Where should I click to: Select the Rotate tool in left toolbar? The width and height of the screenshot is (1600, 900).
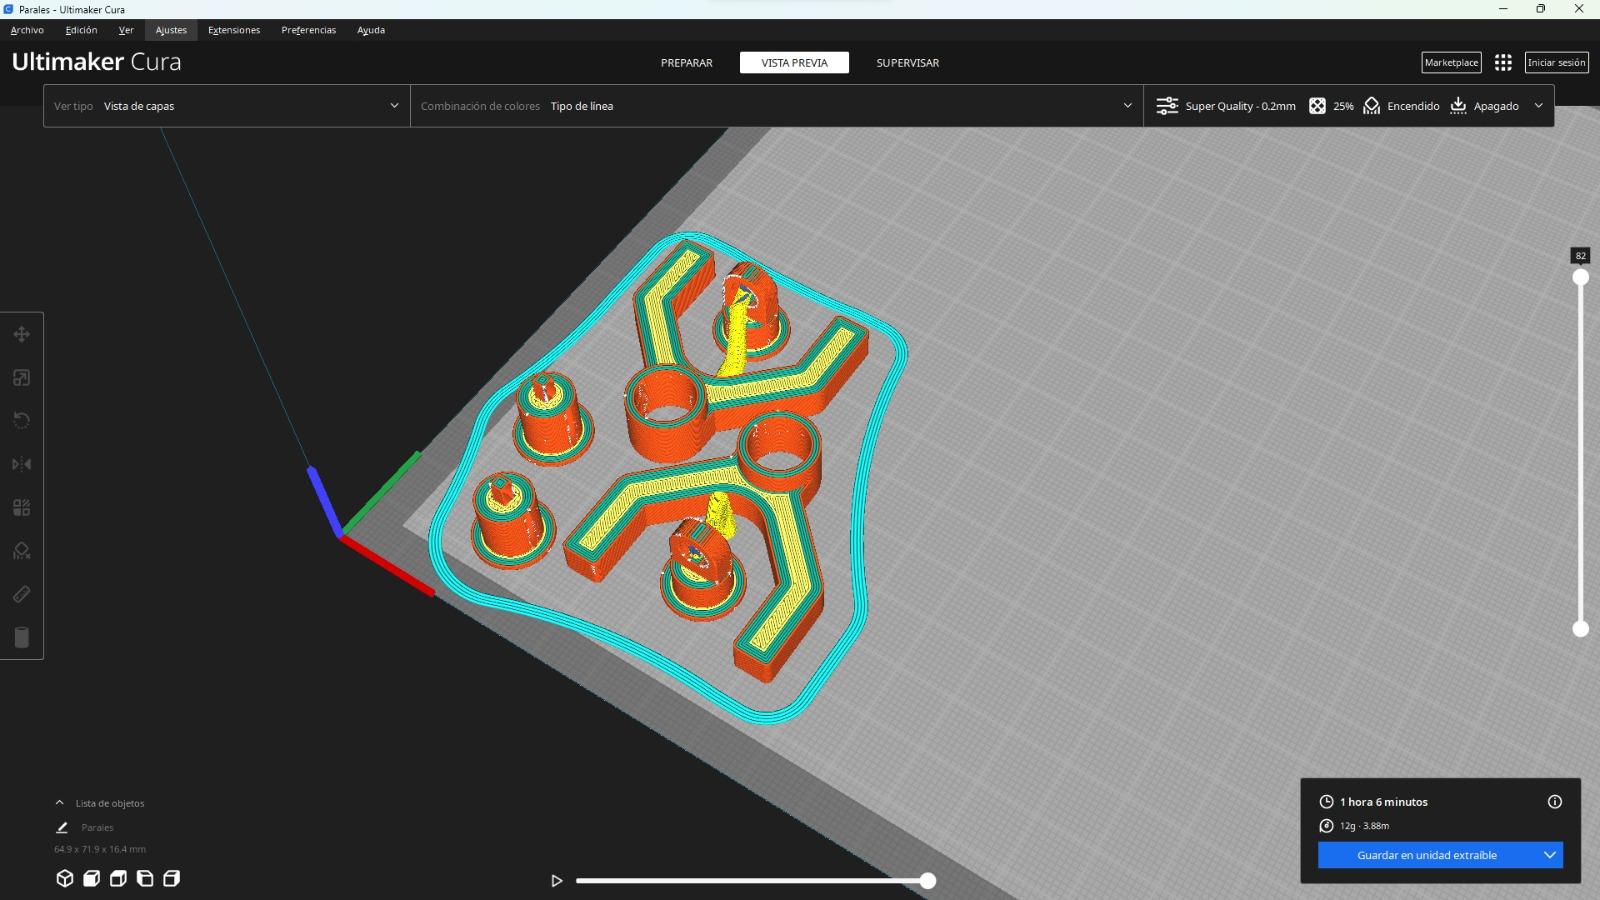pos(21,421)
